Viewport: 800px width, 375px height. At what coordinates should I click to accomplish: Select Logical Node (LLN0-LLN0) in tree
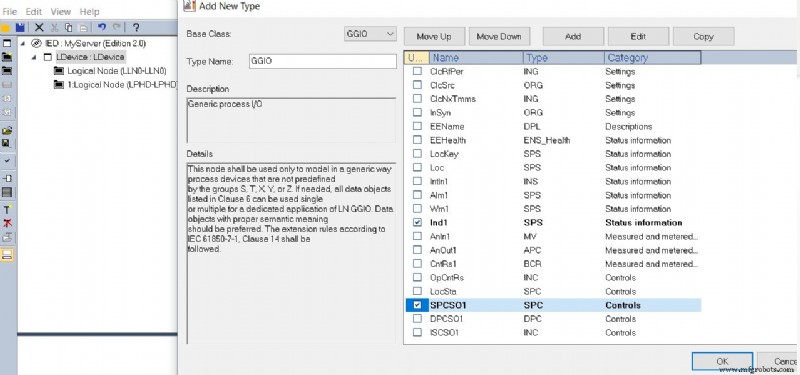tap(117, 70)
